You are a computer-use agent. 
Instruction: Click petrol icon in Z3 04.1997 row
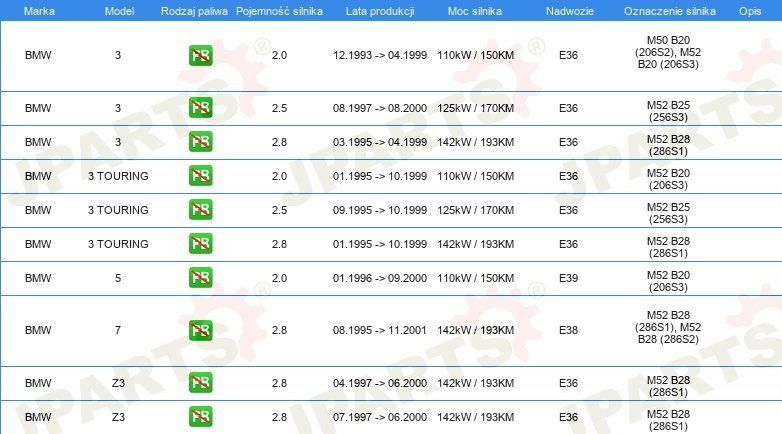(200, 383)
